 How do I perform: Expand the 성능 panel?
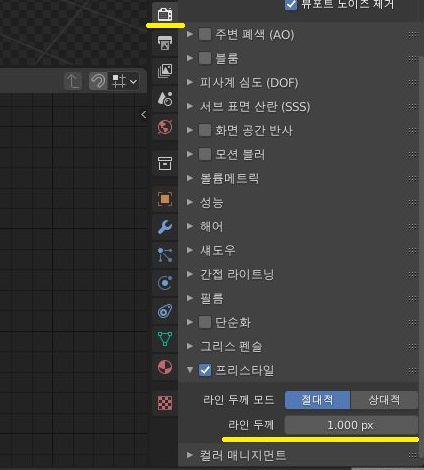pos(190,202)
